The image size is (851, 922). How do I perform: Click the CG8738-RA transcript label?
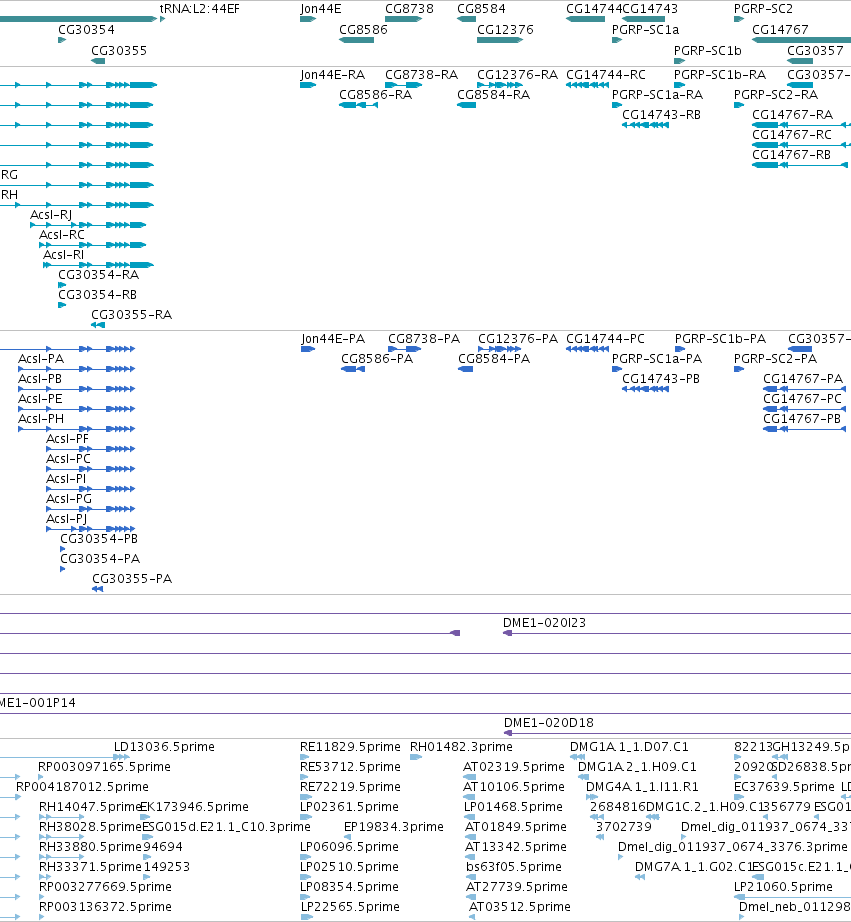point(422,75)
